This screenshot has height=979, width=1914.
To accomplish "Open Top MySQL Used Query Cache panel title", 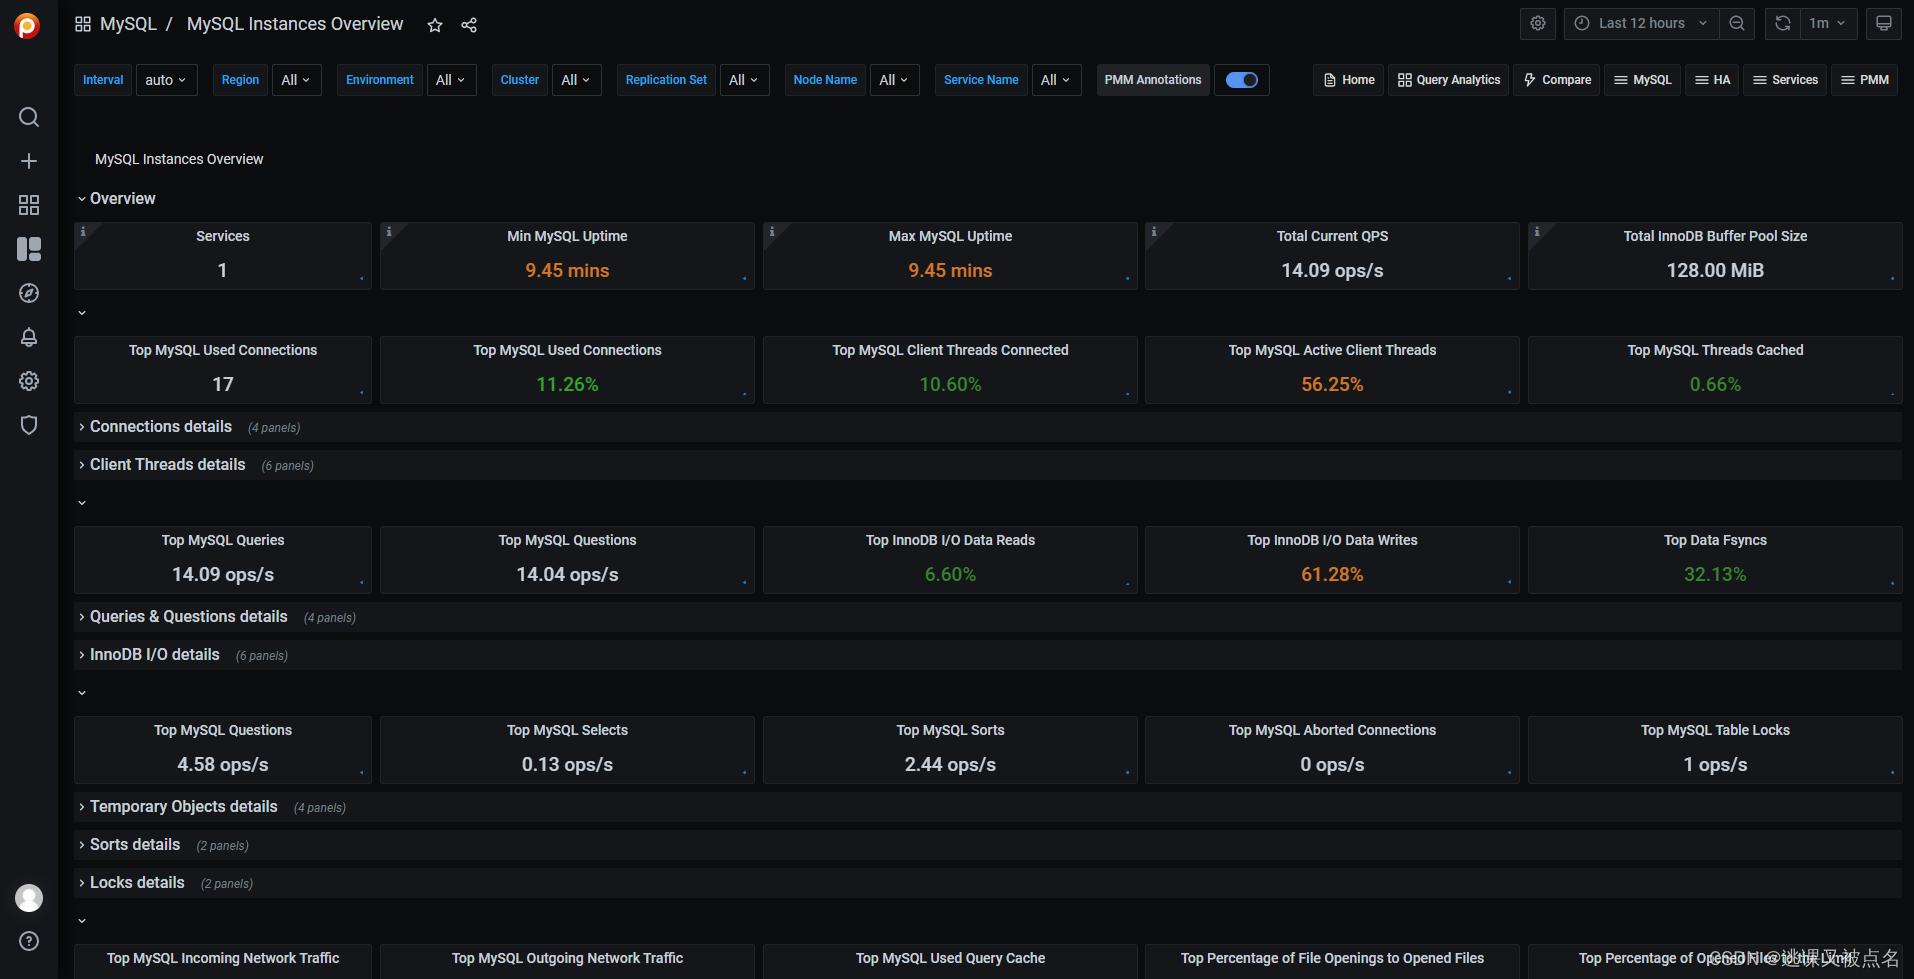I will coord(950,958).
